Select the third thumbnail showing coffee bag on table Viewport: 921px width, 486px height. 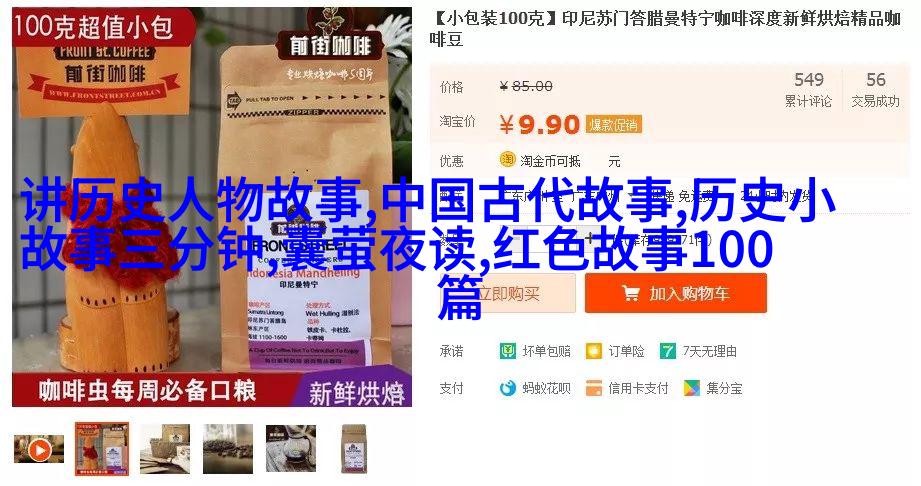(165, 449)
